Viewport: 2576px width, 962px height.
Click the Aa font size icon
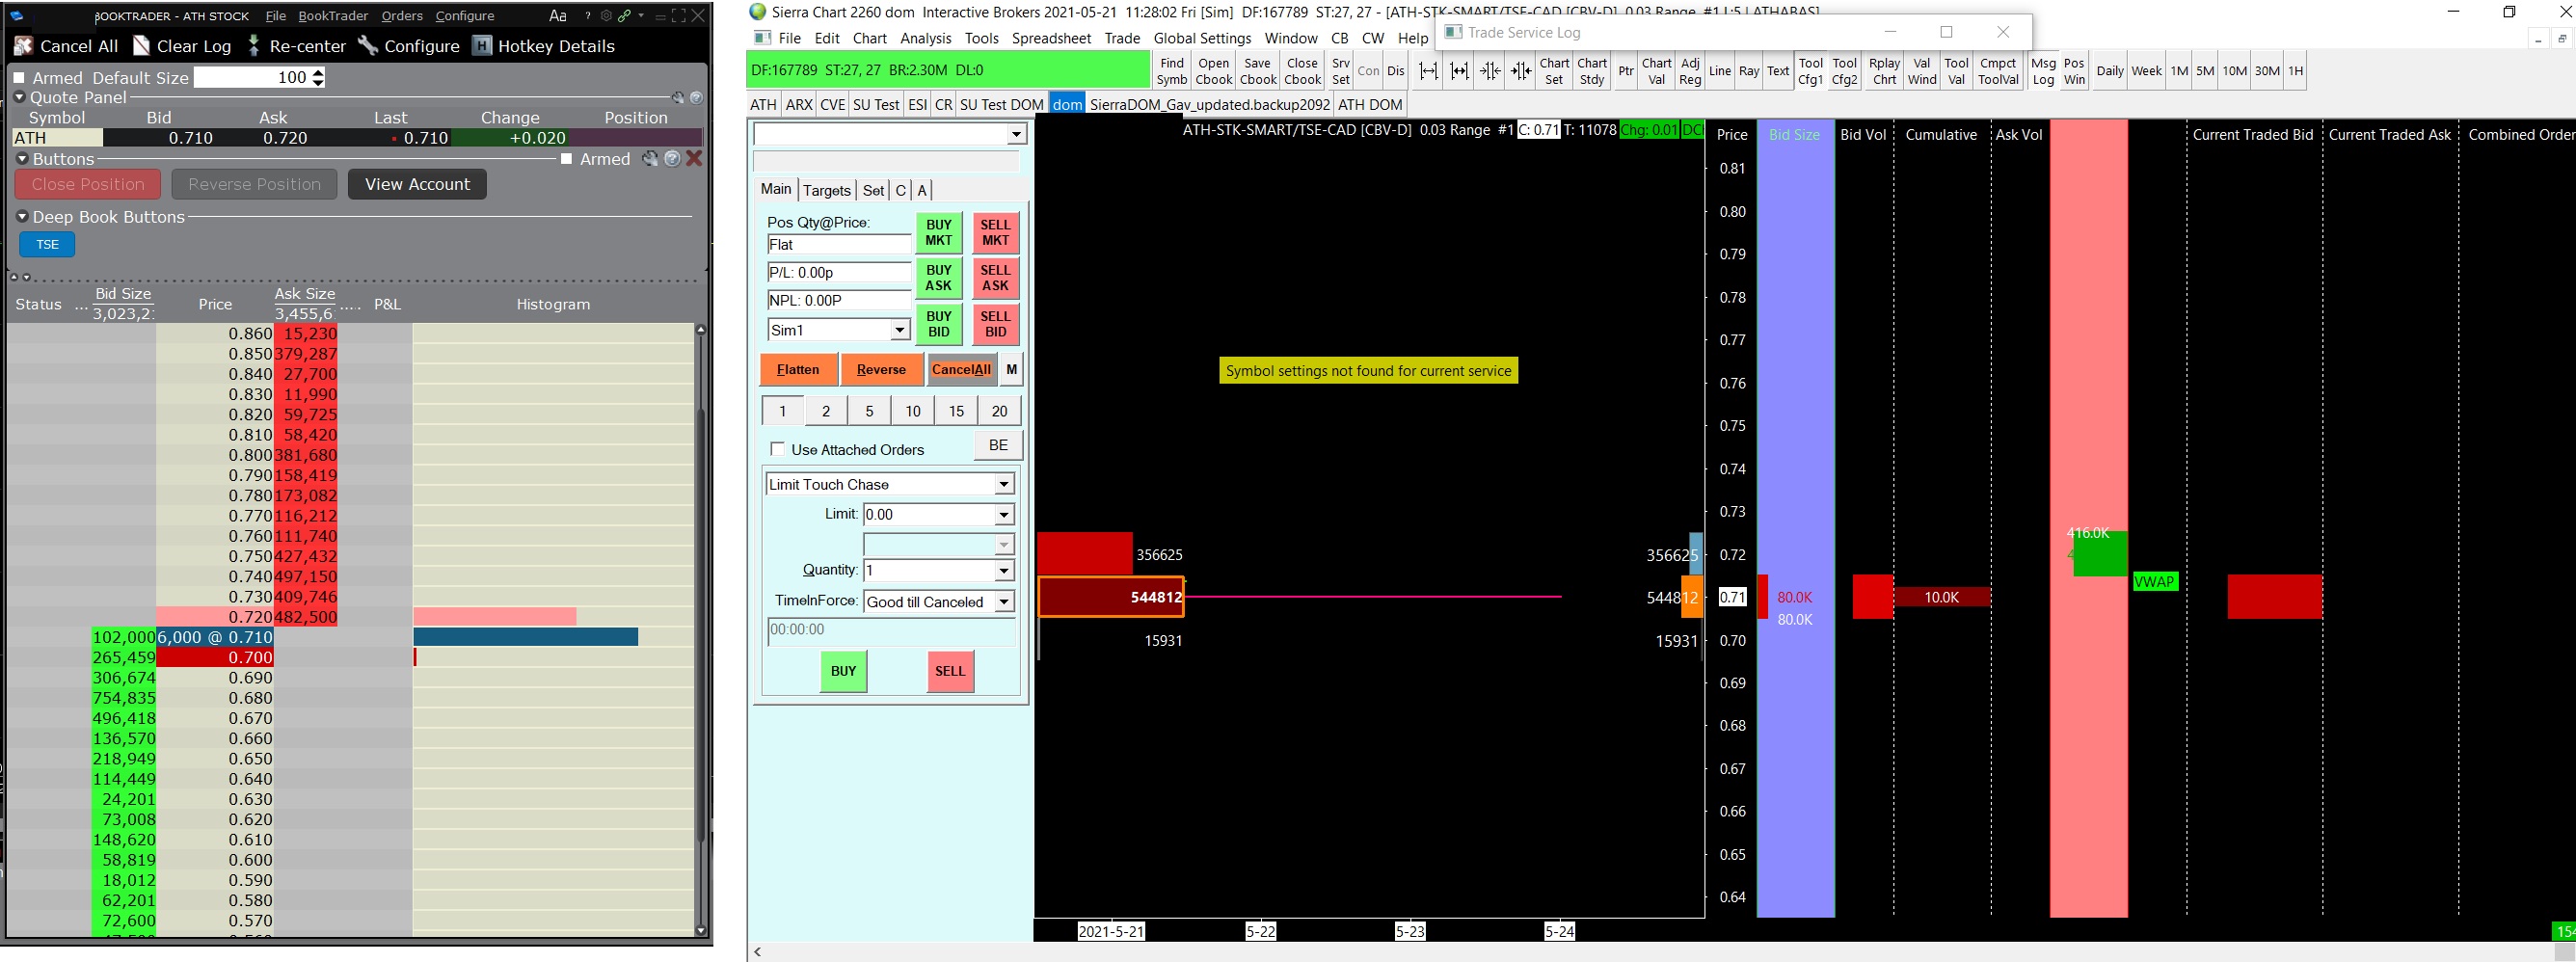(558, 16)
